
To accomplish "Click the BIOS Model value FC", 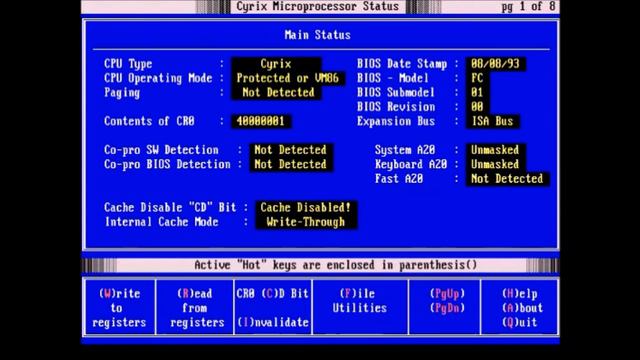I will tap(477, 78).
